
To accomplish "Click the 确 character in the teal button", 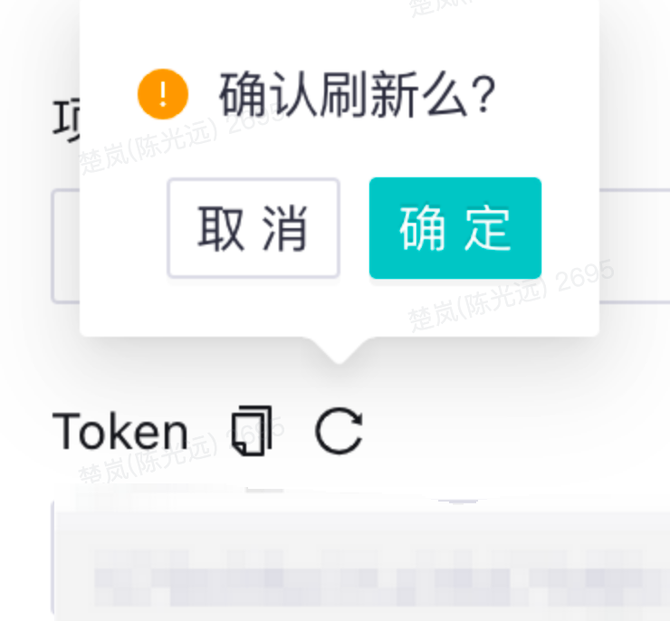I will click(422, 229).
